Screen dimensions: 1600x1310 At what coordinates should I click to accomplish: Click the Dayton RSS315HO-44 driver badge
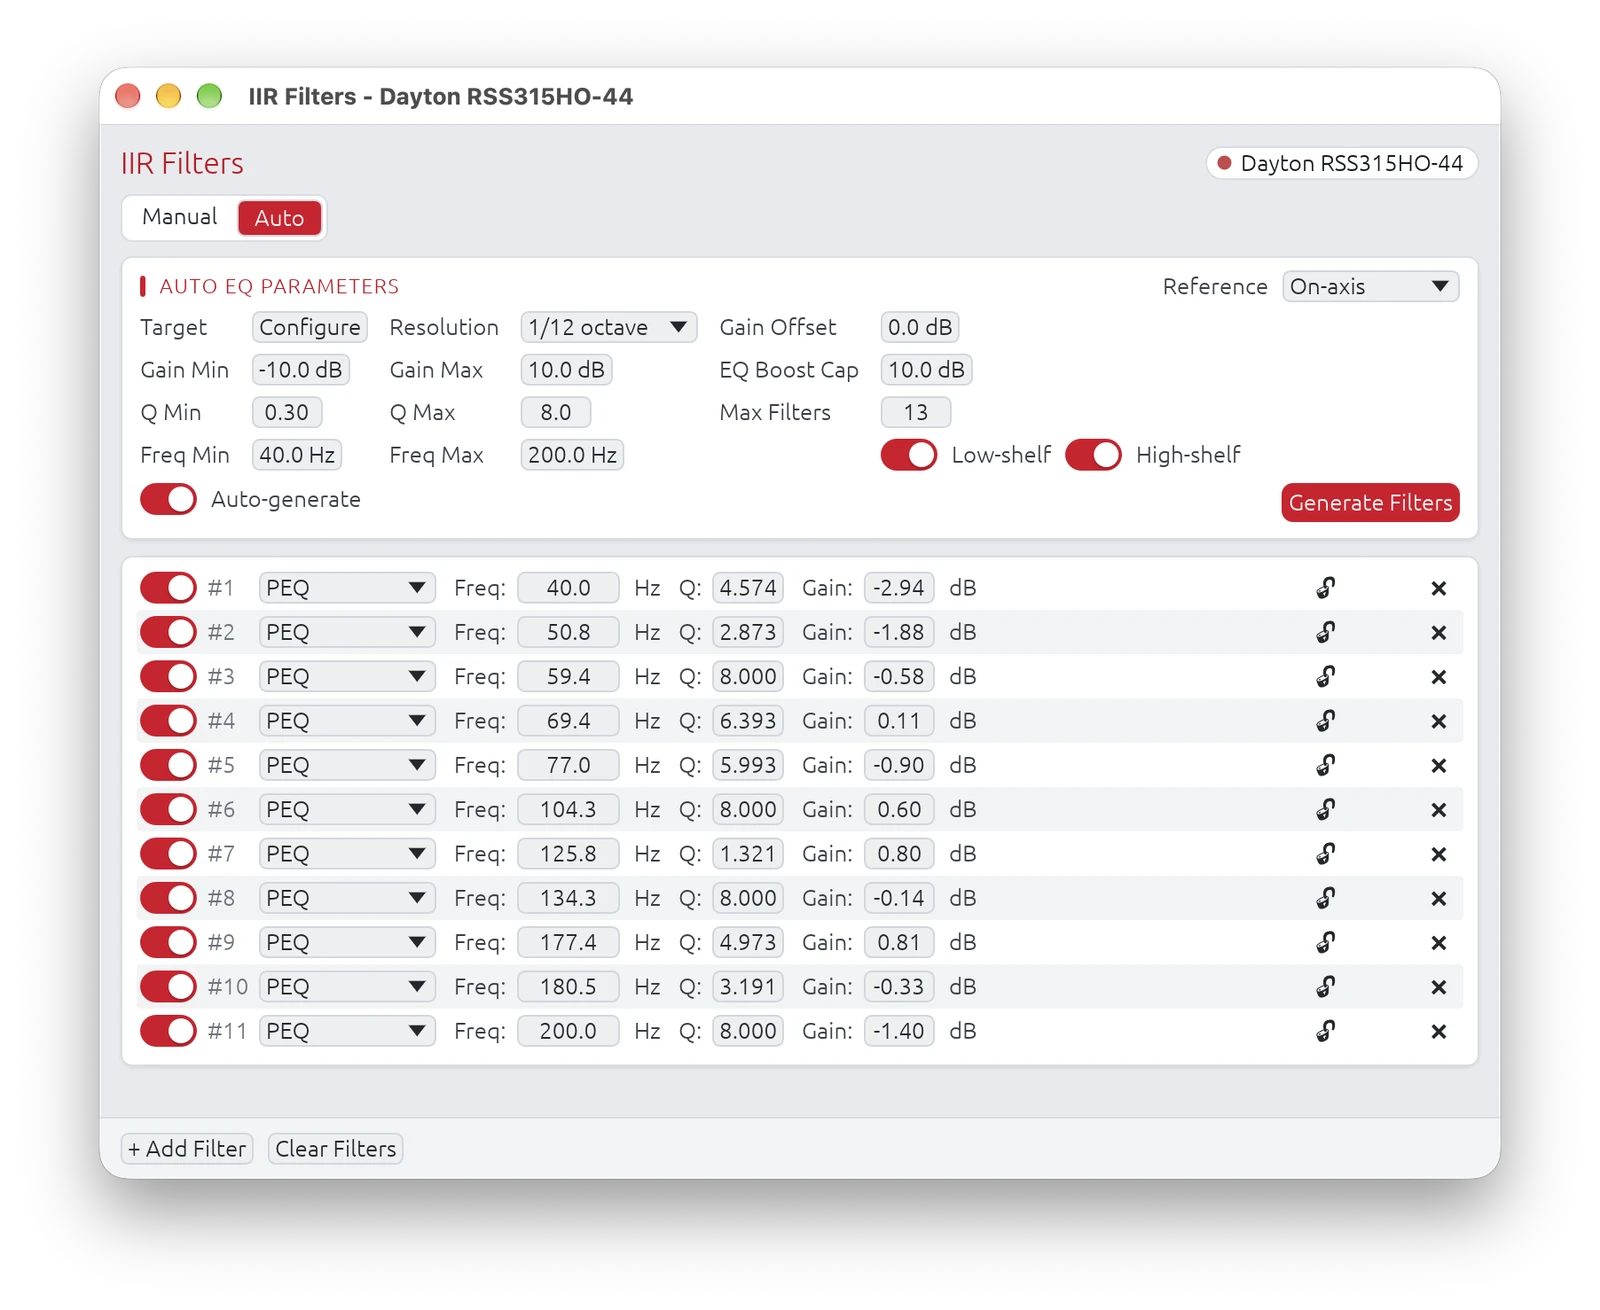(x=1341, y=164)
